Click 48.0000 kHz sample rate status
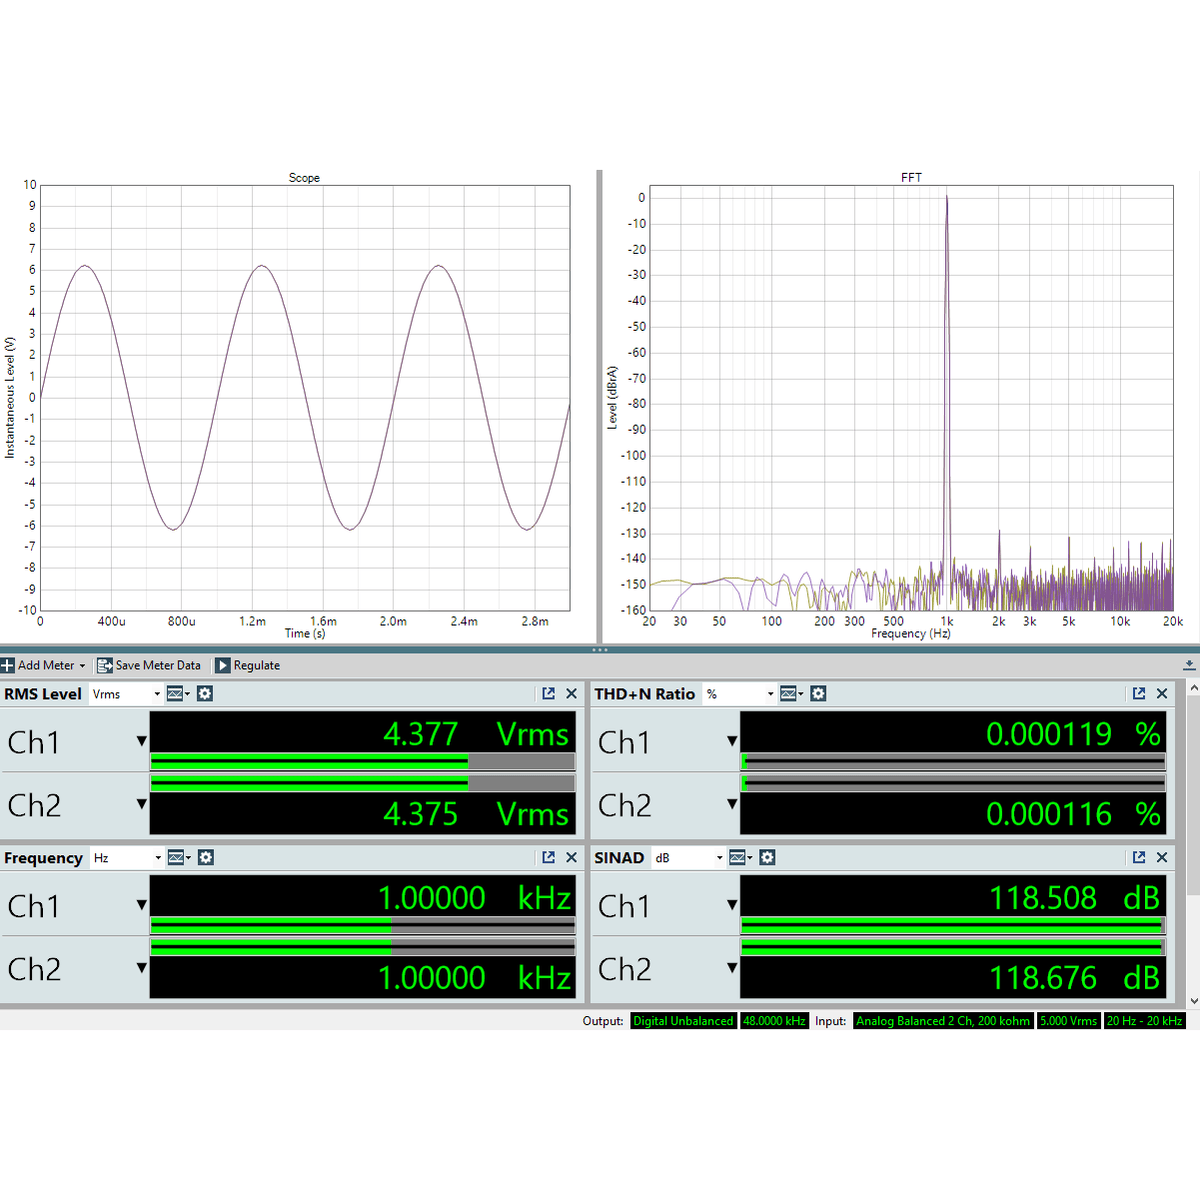1200x1200 pixels. (774, 1021)
